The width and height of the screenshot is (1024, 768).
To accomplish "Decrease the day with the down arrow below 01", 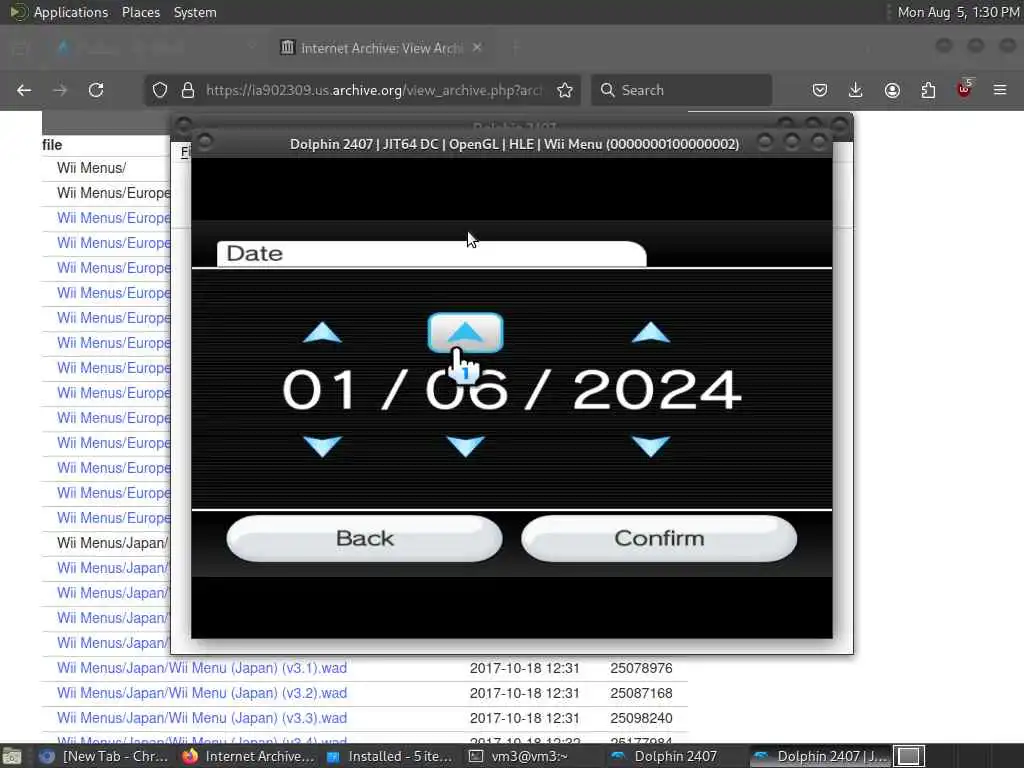I will click(x=323, y=446).
